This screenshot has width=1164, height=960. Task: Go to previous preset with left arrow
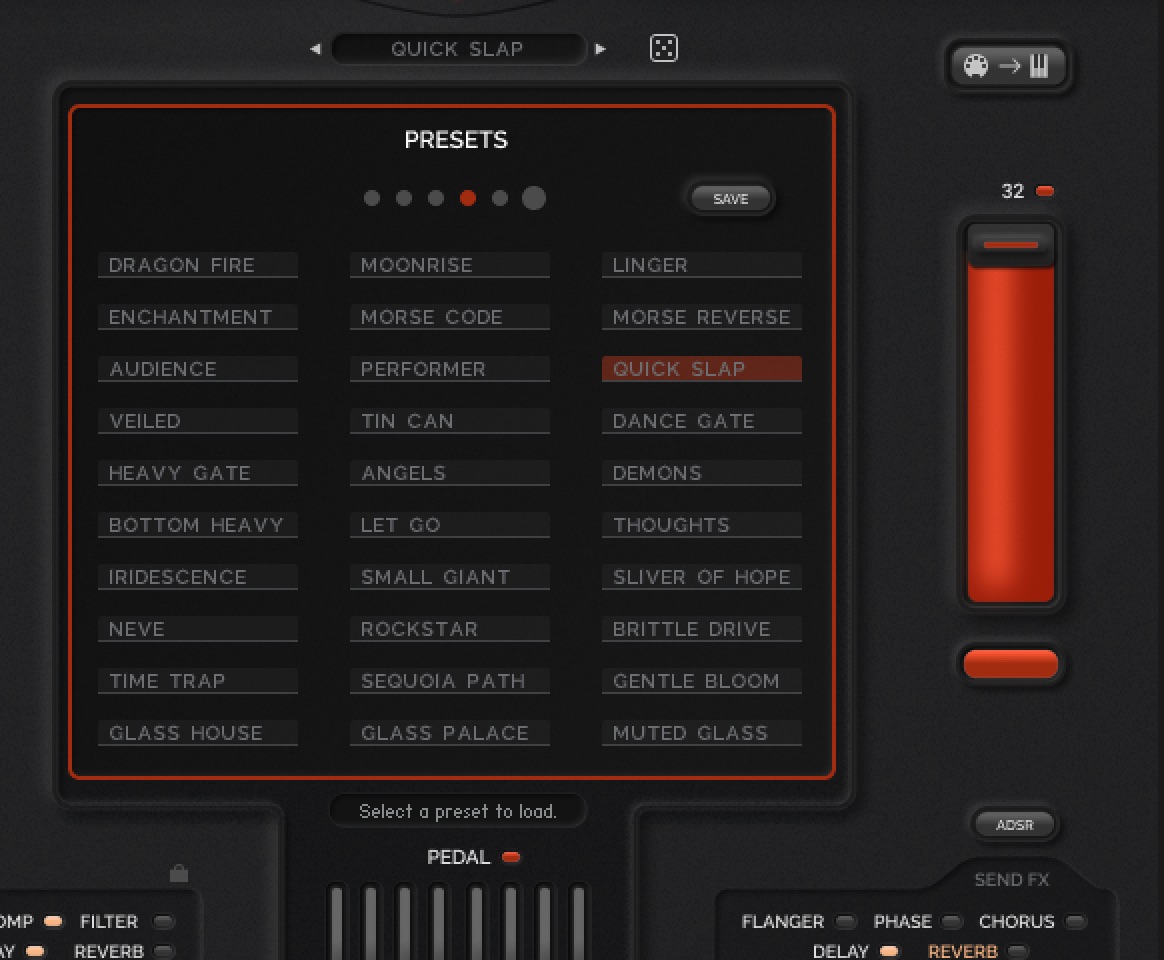click(315, 49)
